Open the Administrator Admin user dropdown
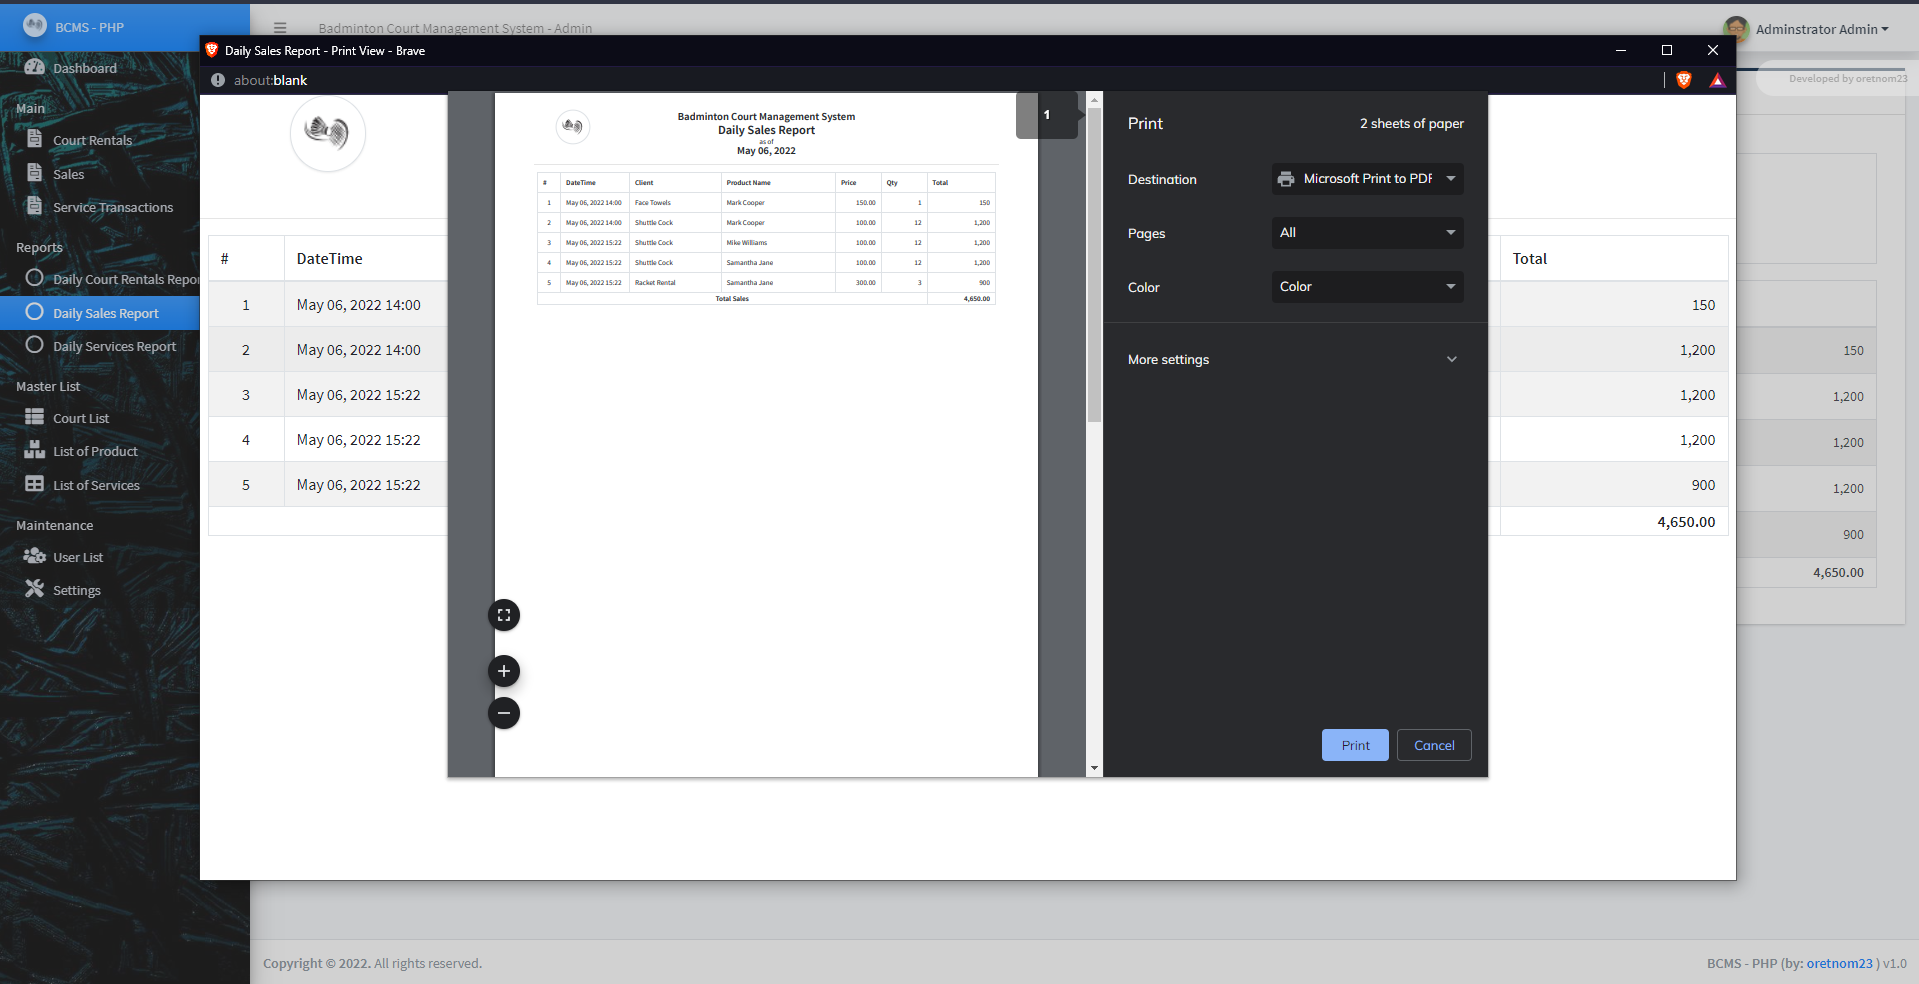This screenshot has width=1919, height=984. 1822,29
